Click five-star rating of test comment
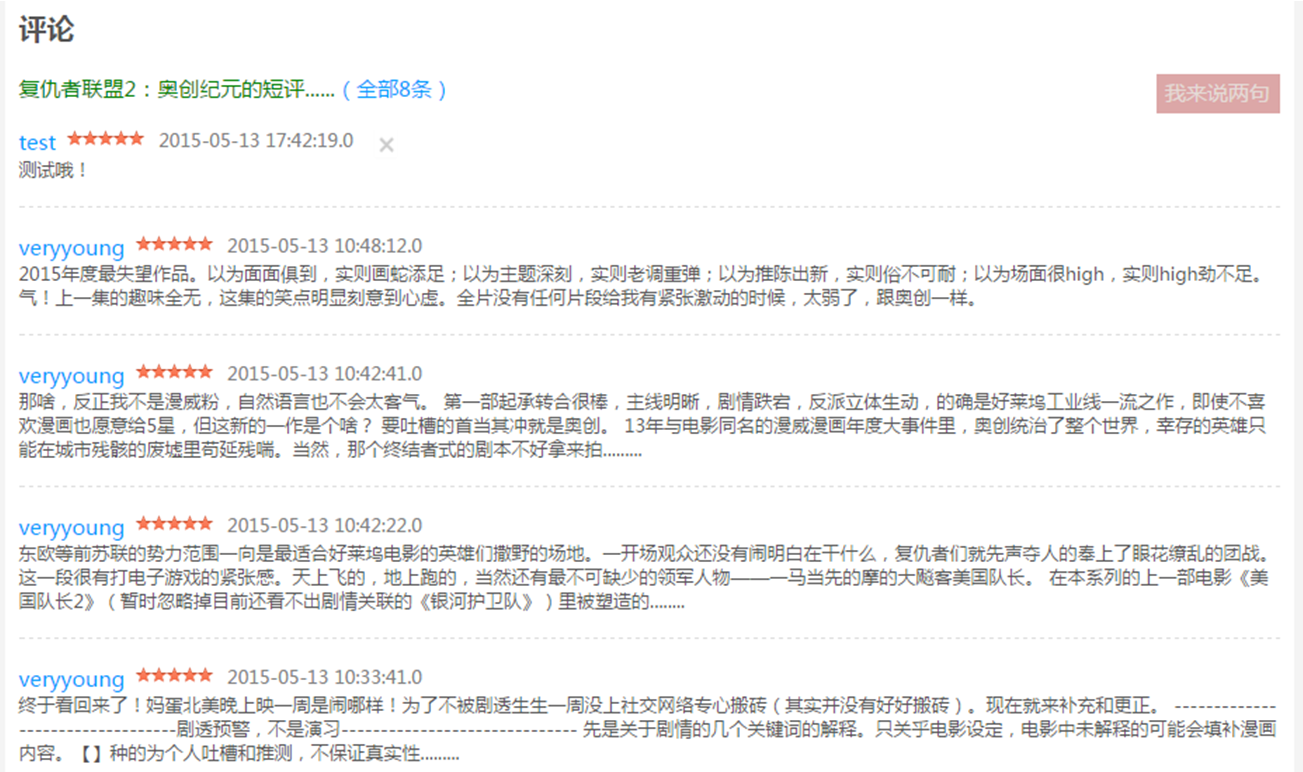Screen dimensions: 1303x772 (x=106, y=139)
